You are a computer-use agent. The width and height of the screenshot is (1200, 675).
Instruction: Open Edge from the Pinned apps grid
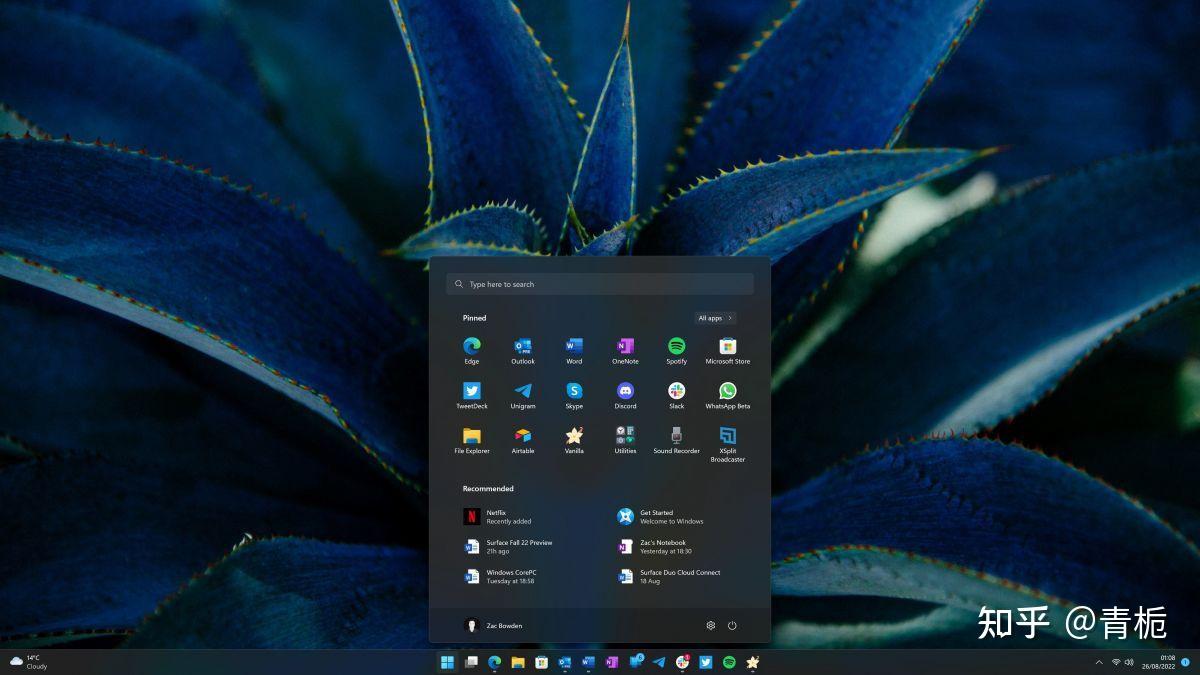coord(472,350)
